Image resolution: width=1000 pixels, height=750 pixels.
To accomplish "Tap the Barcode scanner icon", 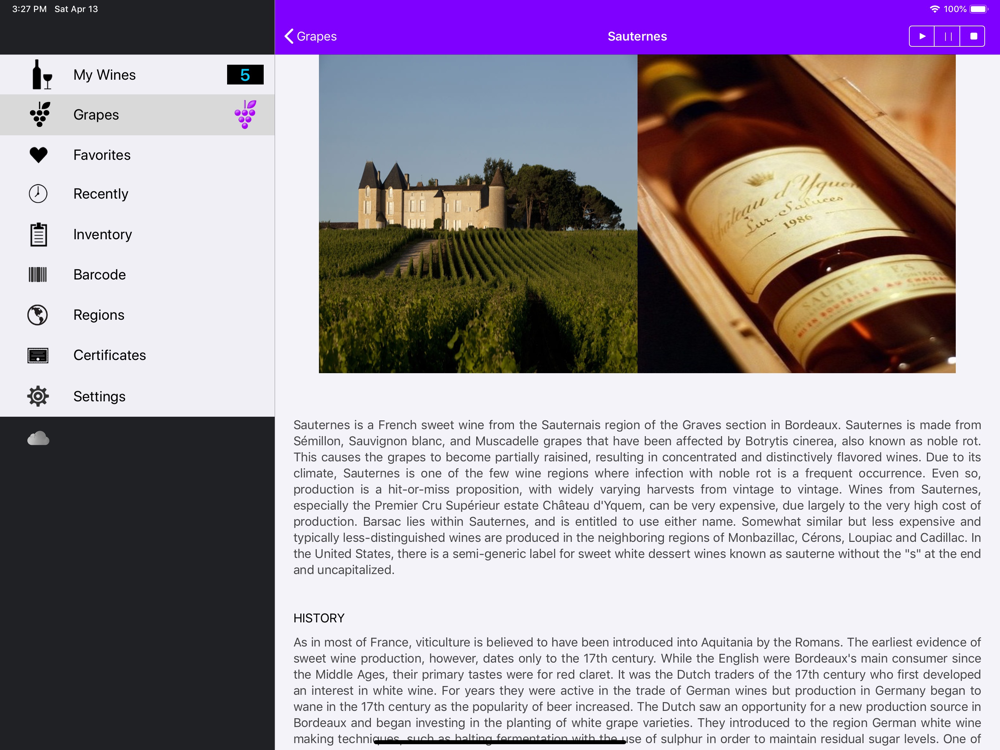I will point(38,275).
